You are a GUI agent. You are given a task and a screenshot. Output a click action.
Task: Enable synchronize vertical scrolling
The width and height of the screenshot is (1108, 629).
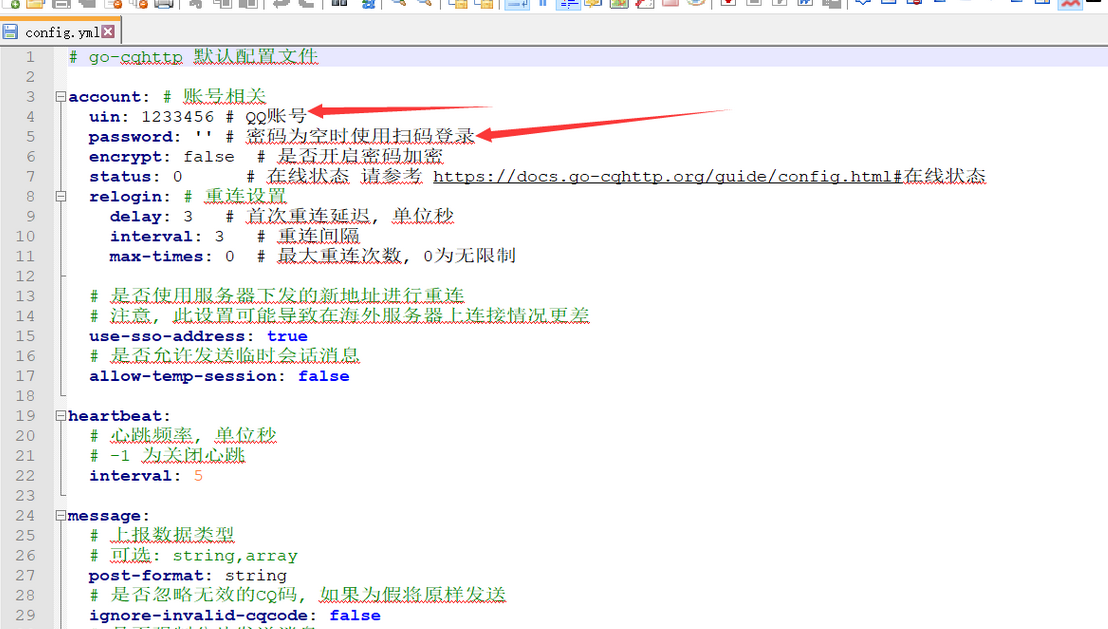(x=458, y=6)
